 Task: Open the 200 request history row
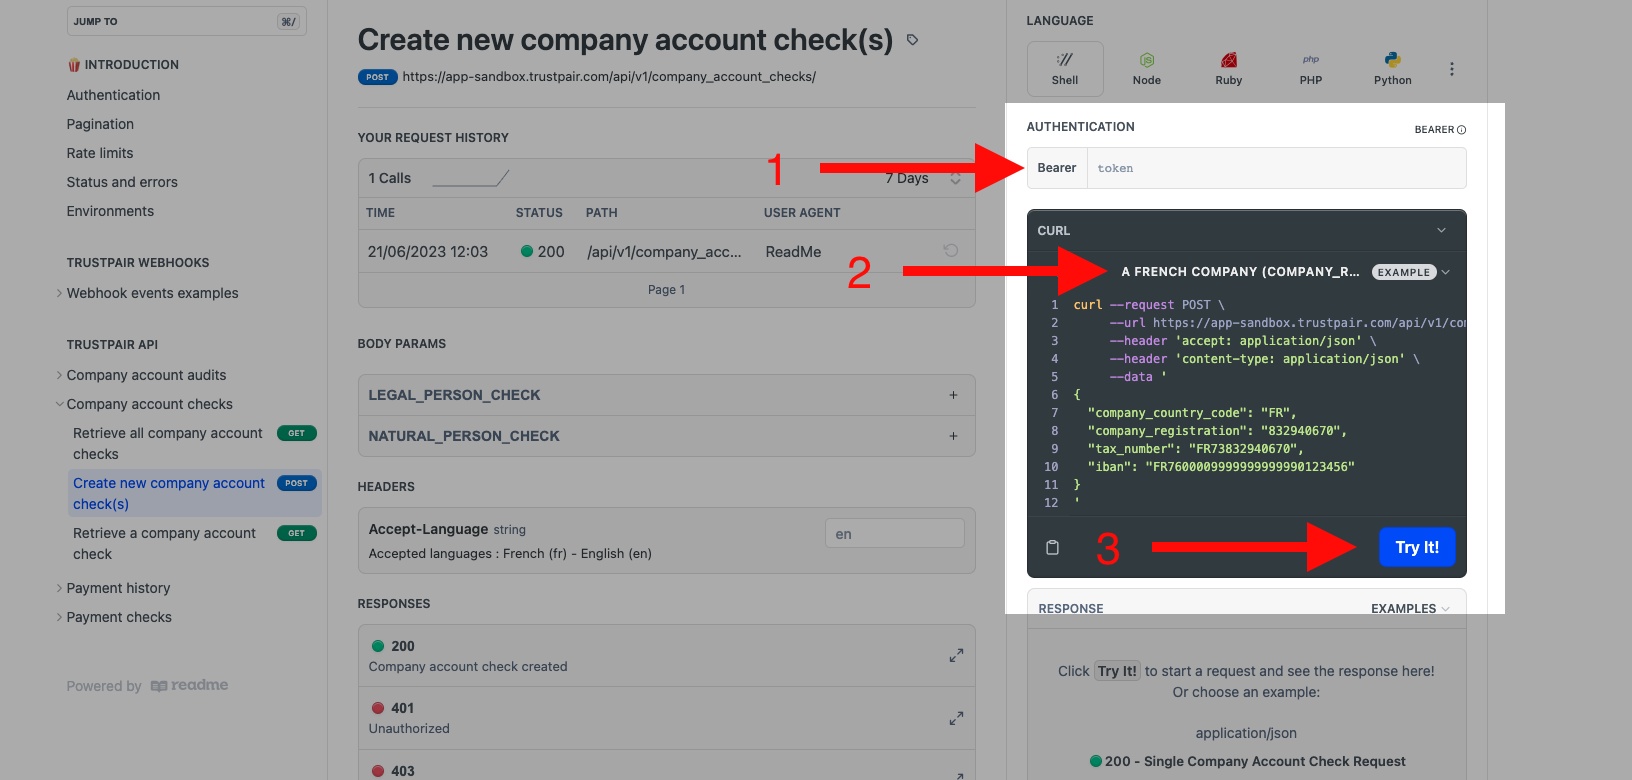666,252
